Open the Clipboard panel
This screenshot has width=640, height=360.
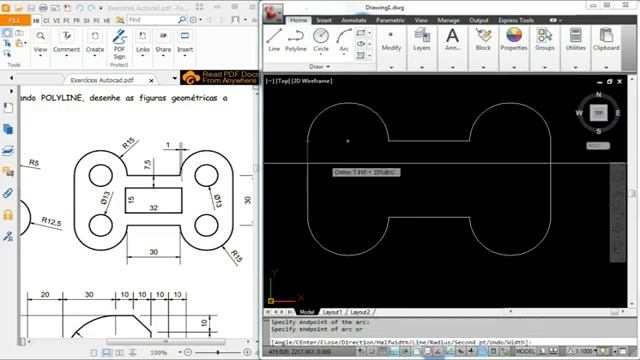click(606, 40)
